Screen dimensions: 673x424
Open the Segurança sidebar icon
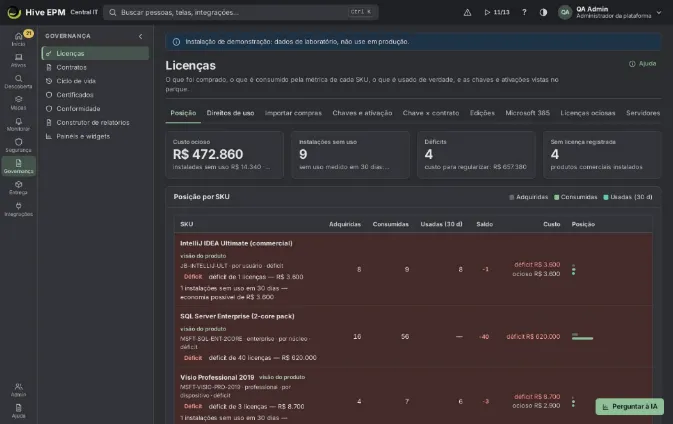pyautogui.click(x=18, y=145)
